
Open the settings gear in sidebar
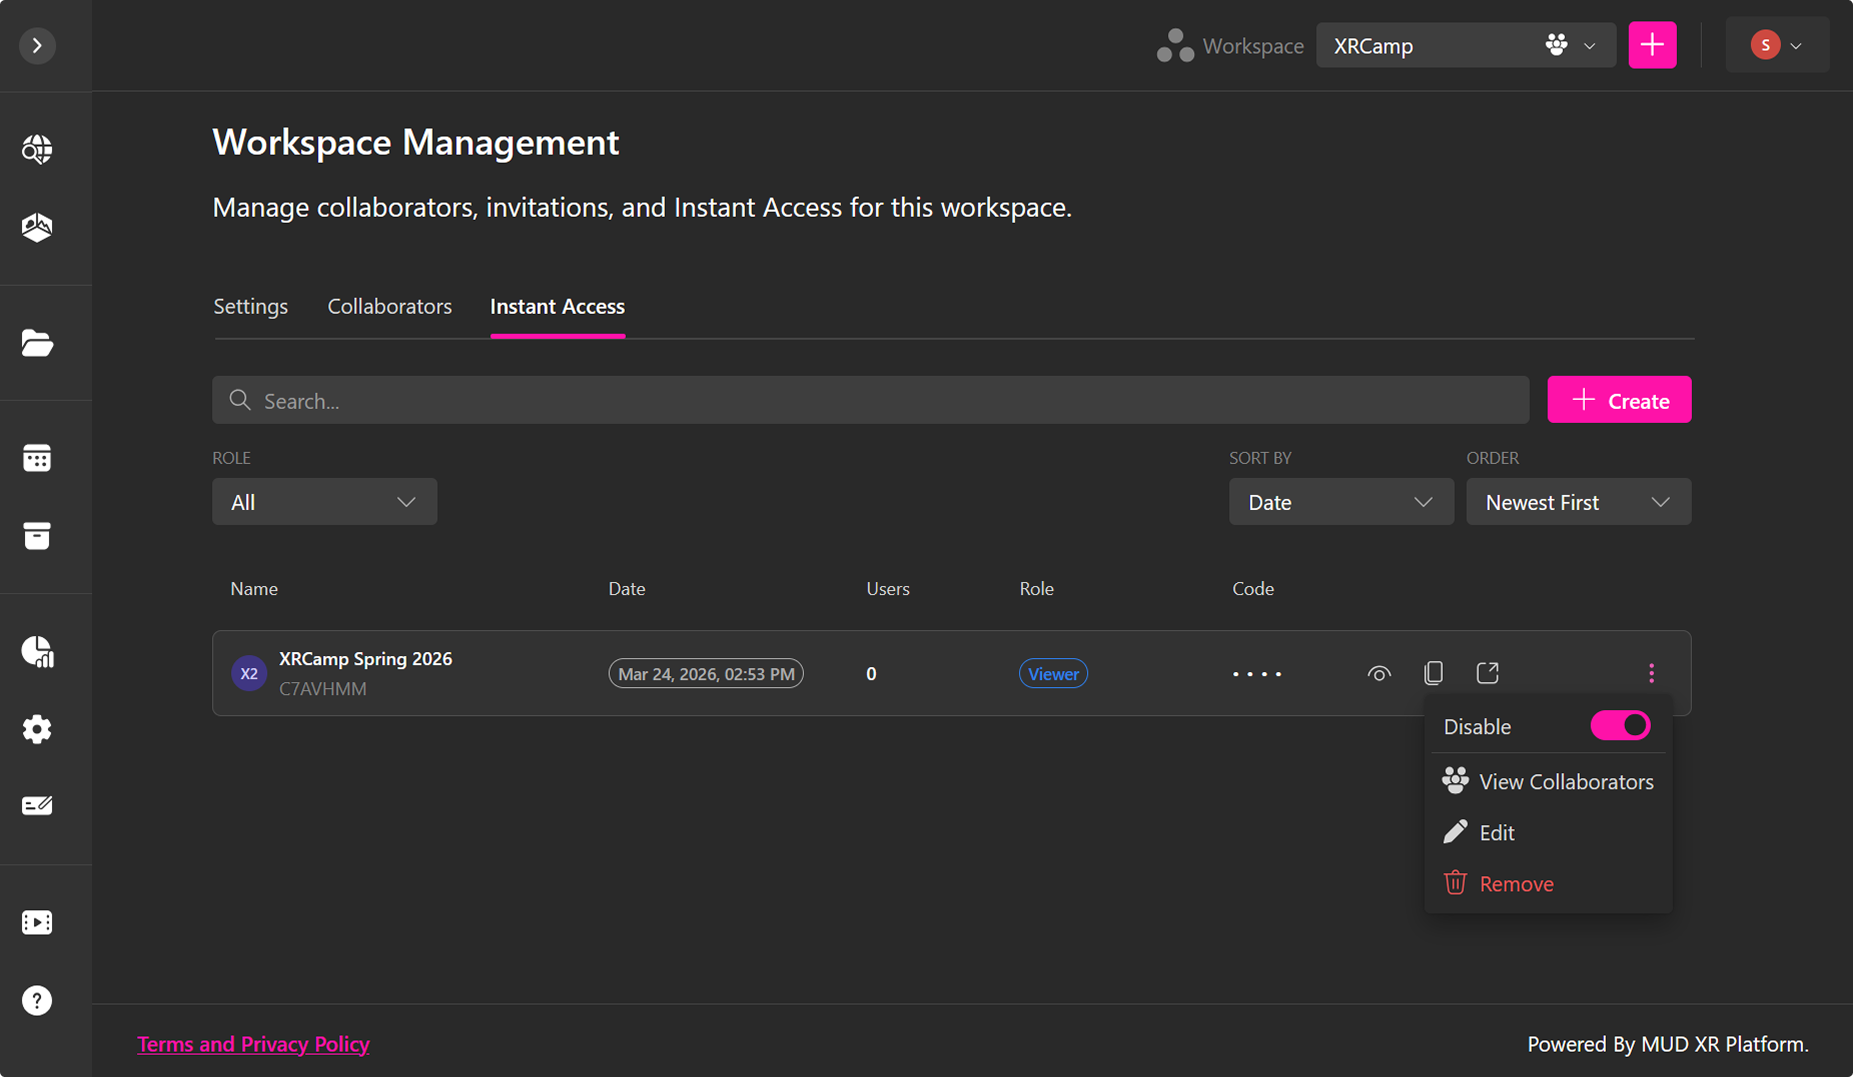point(37,729)
